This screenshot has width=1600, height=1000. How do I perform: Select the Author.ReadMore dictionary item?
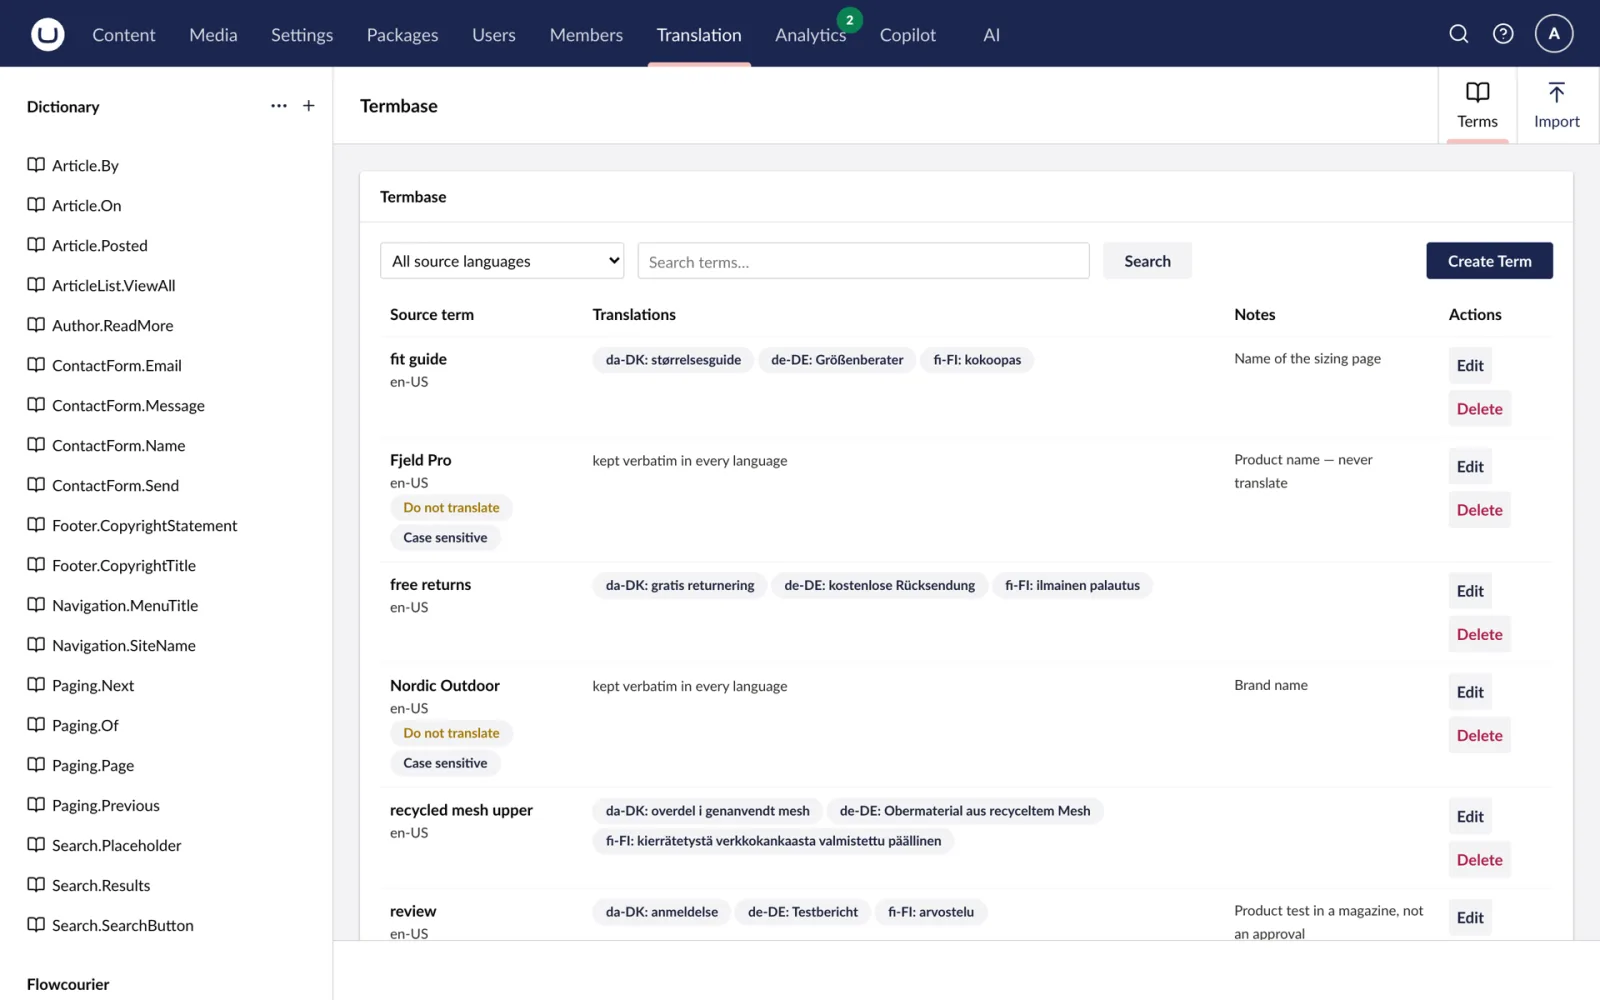click(x=112, y=325)
